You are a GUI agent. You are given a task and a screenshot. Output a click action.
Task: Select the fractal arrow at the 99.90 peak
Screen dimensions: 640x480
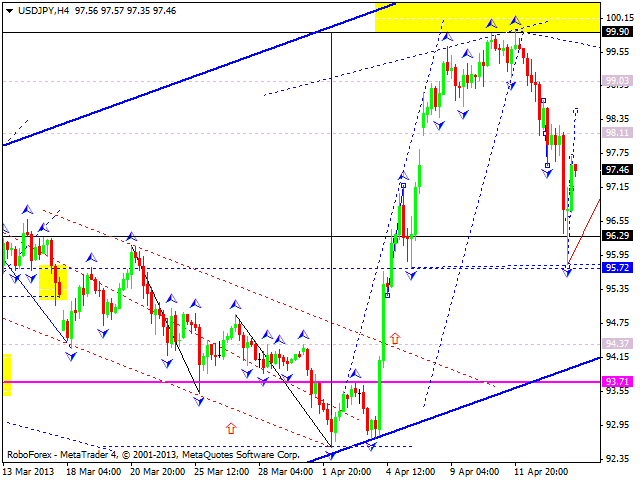[515, 20]
